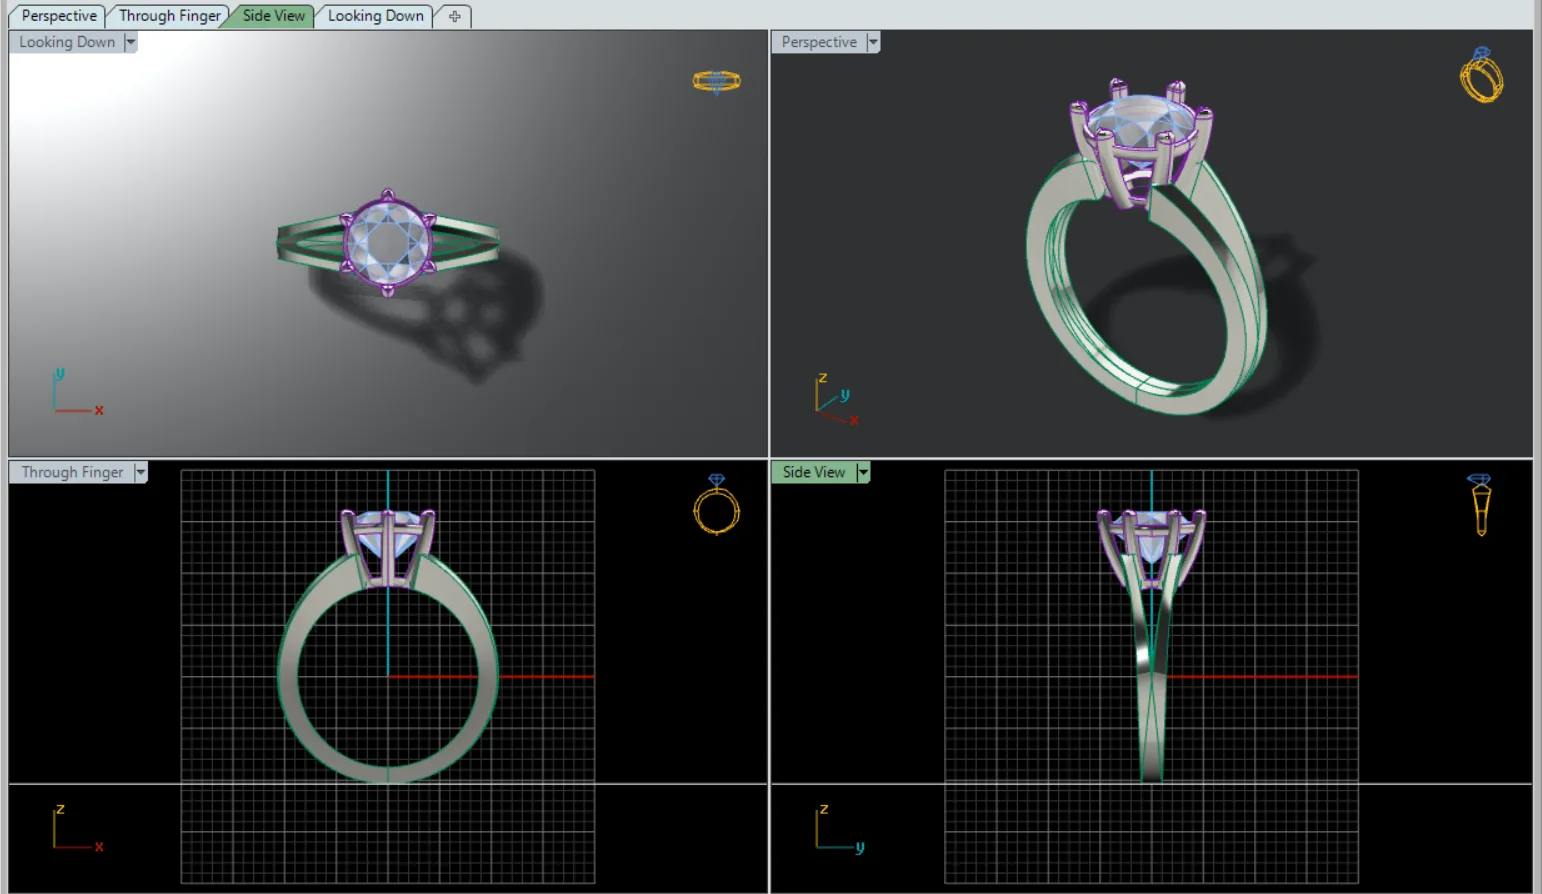Click the XY axis indicator in Looking Down view
Screen dimensions: 1542x894
(78, 391)
